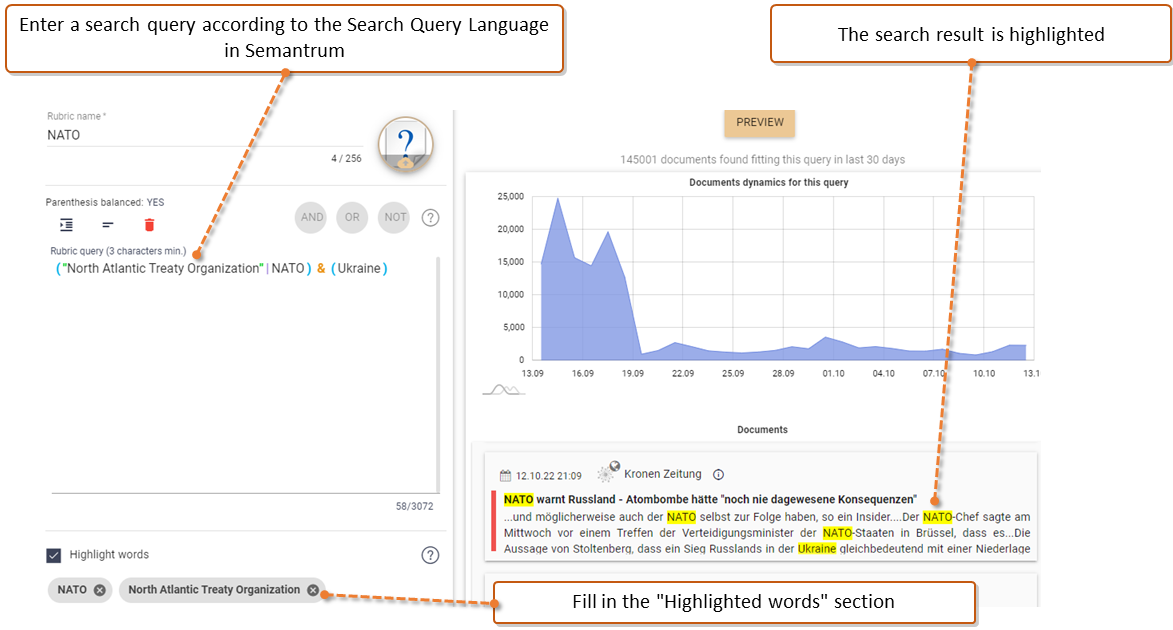Click the highlighted word "Ukraine" in the article snippet

[x=817, y=548]
